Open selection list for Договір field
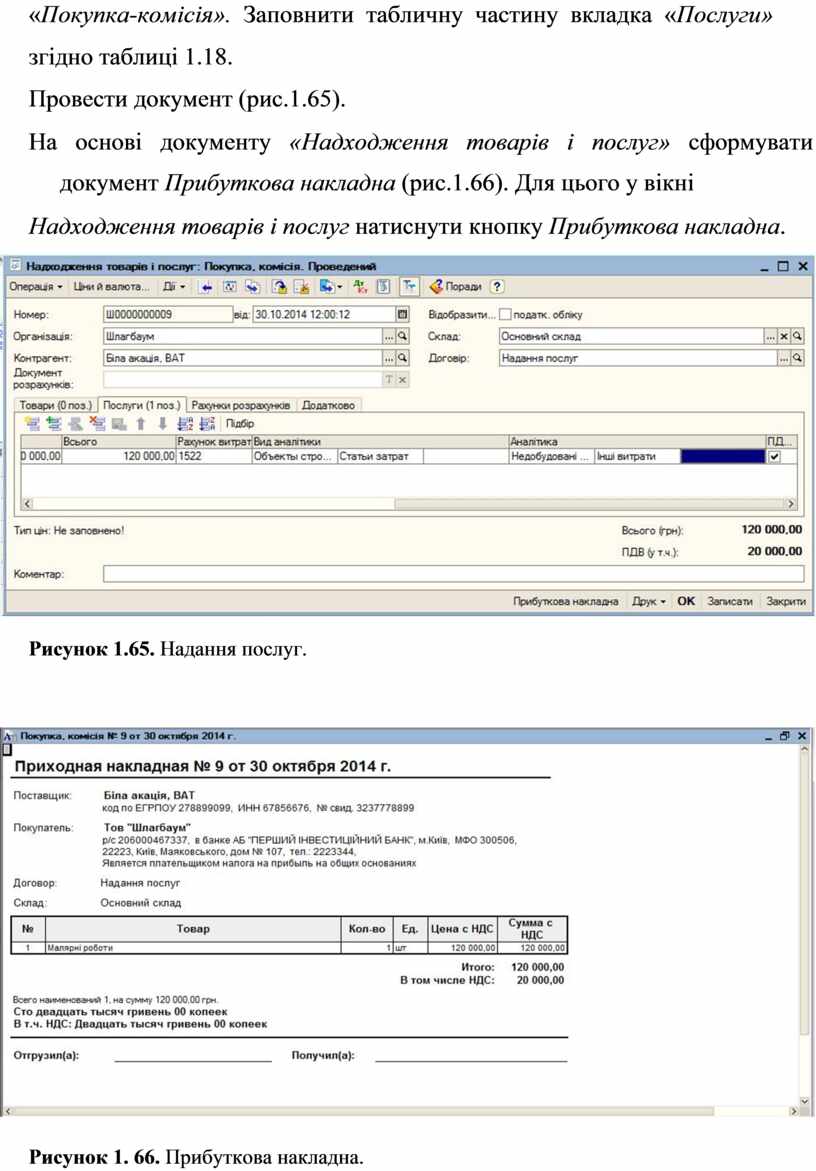Viewport: 816px width, 1171px height. tap(784, 358)
